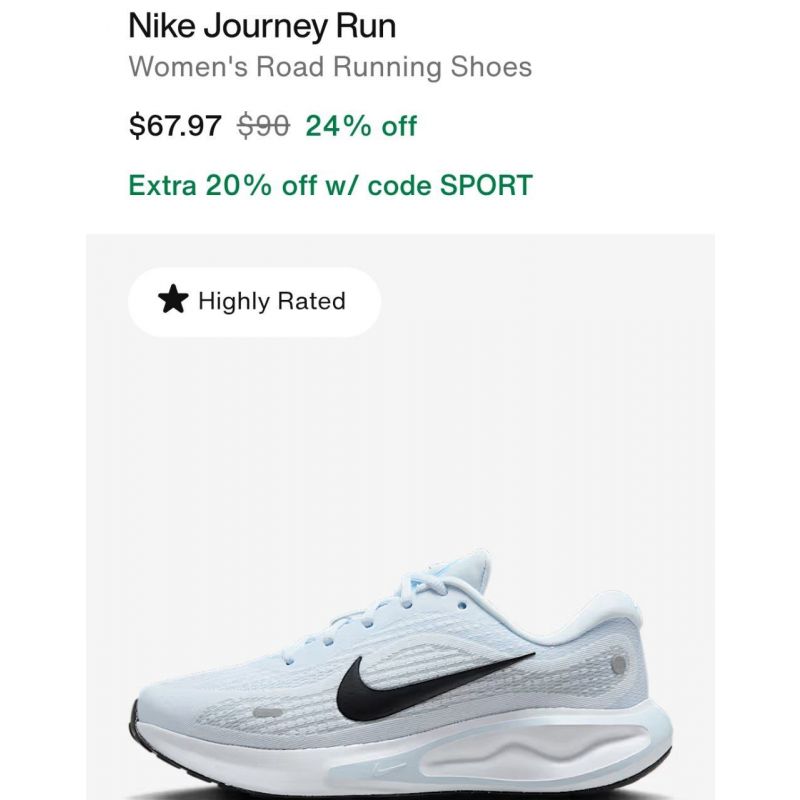Click the crossed-out $90 original price
Image resolution: width=800 pixels, height=800 pixels.
263,126
